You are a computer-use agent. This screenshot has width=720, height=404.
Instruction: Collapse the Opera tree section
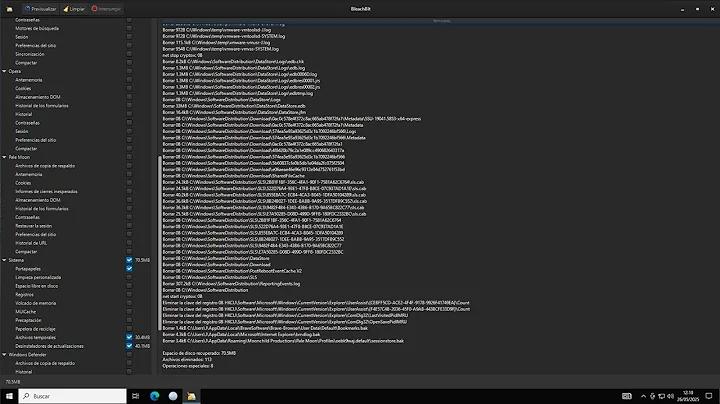pyautogui.click(x=4, y=71)
